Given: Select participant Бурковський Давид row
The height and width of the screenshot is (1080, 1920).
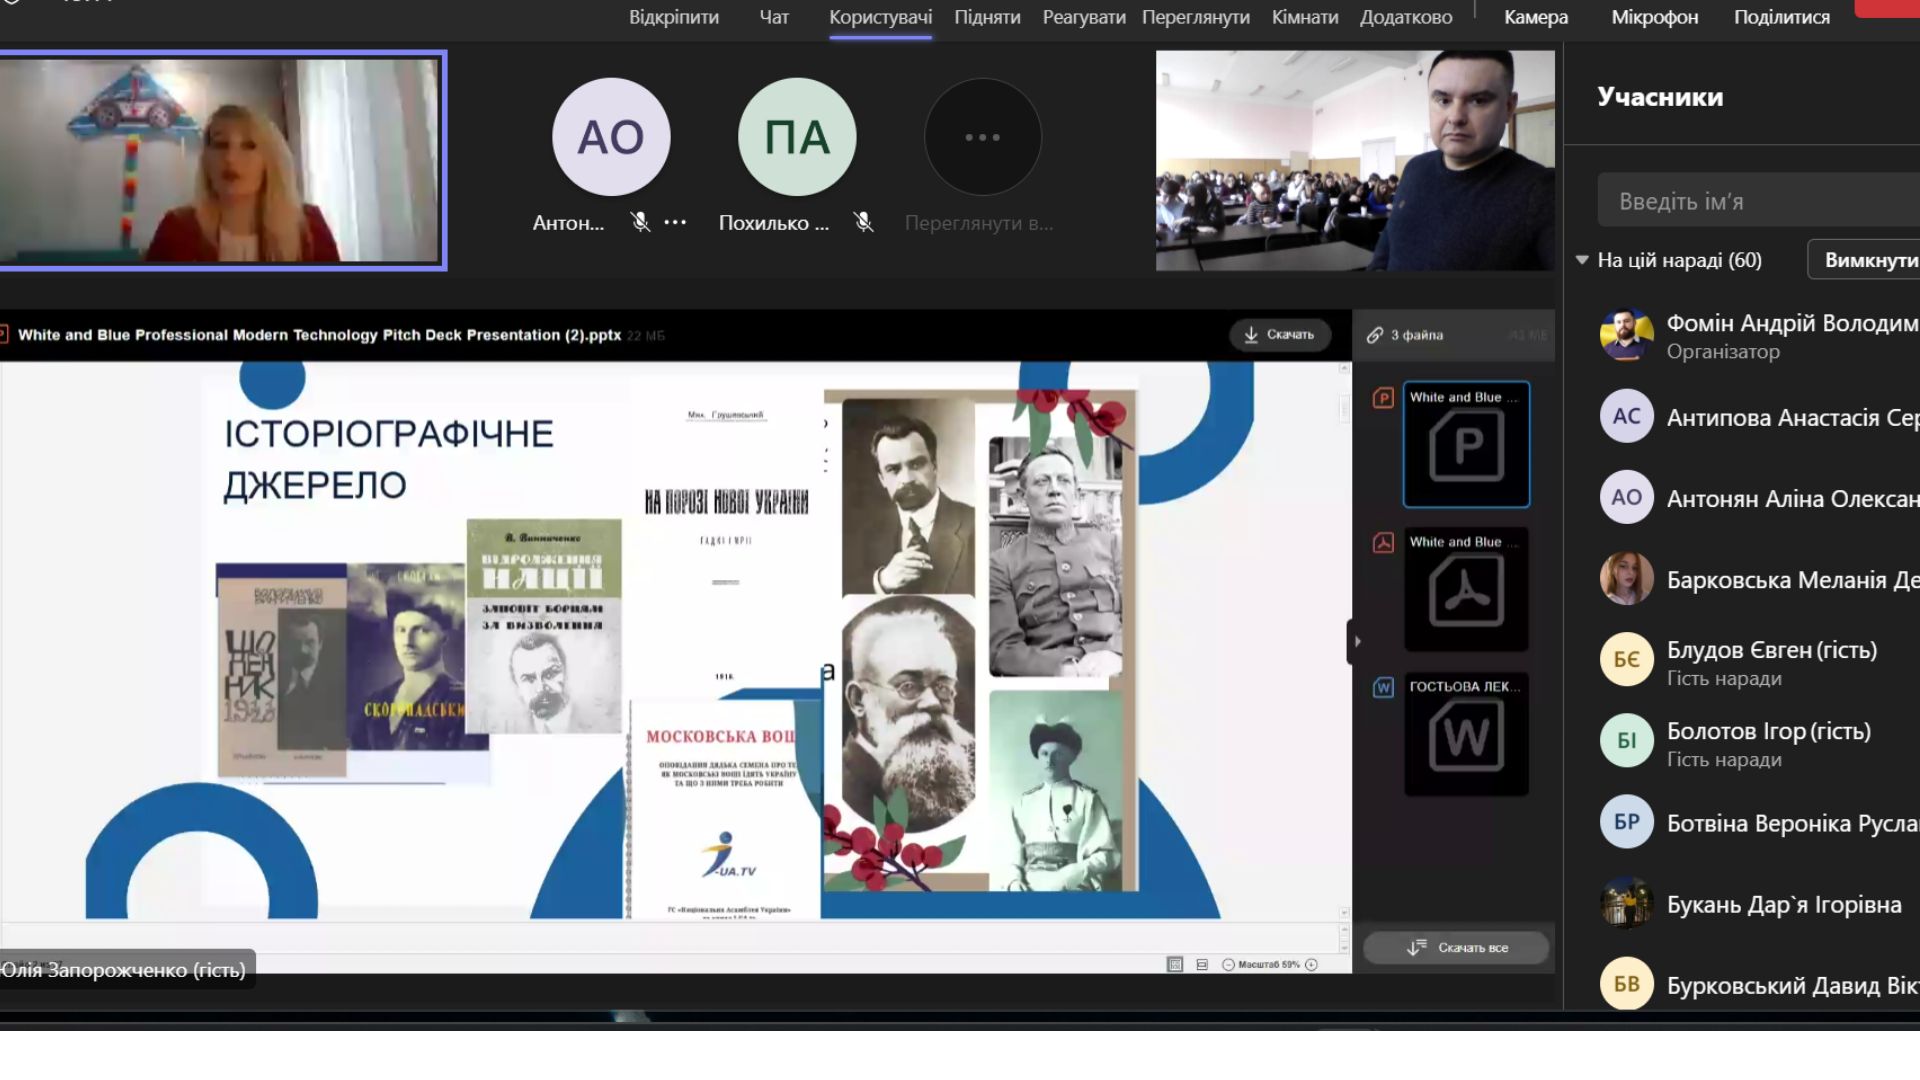Looking at the screenshot, I should [x=1745, y=985].
